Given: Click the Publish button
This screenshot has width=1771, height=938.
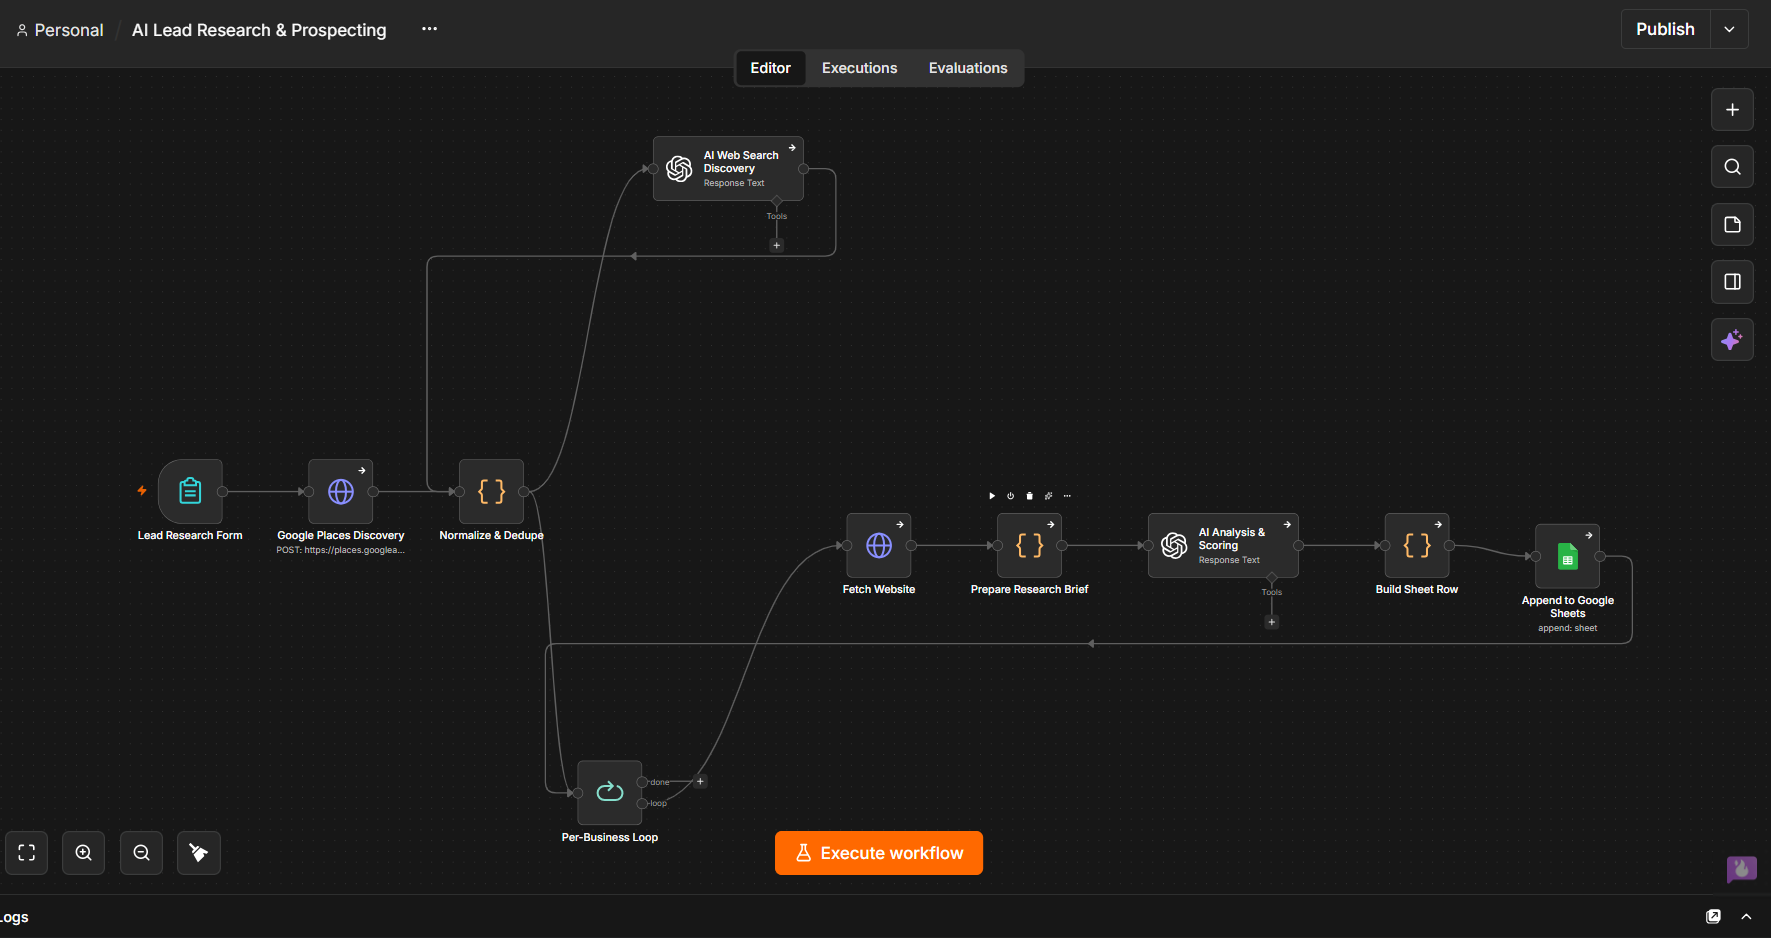Looking at the screenshot, I should point(1665,29).
